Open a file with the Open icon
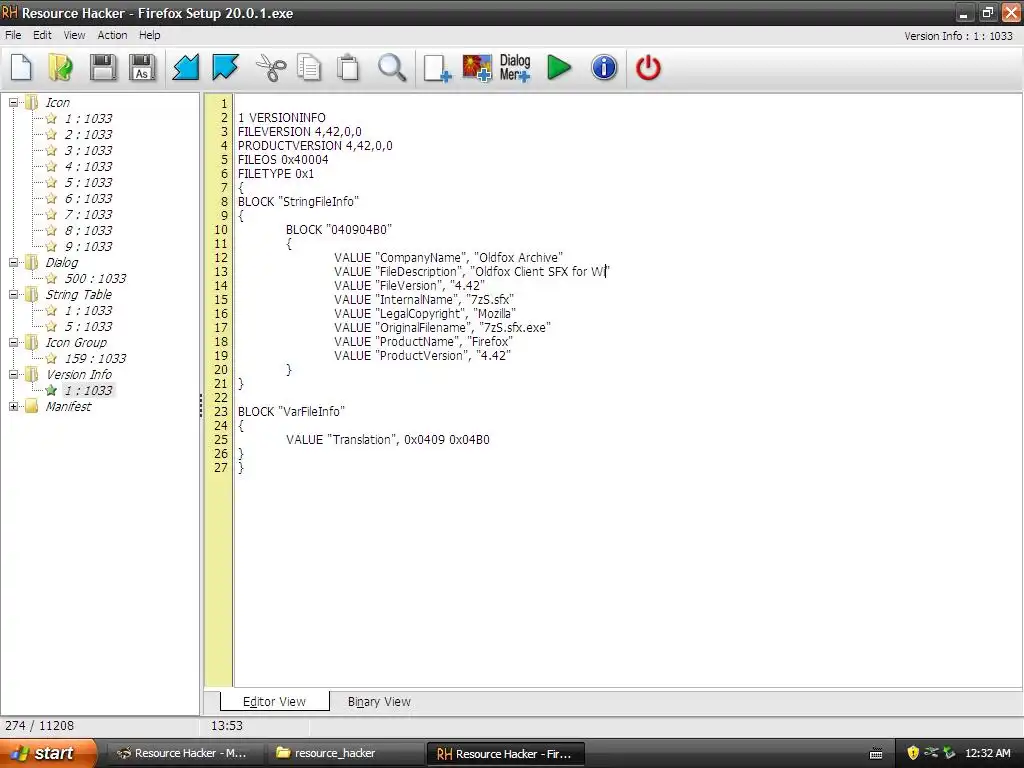Viewport: 1024px width, 768px height. pos(61,67)
